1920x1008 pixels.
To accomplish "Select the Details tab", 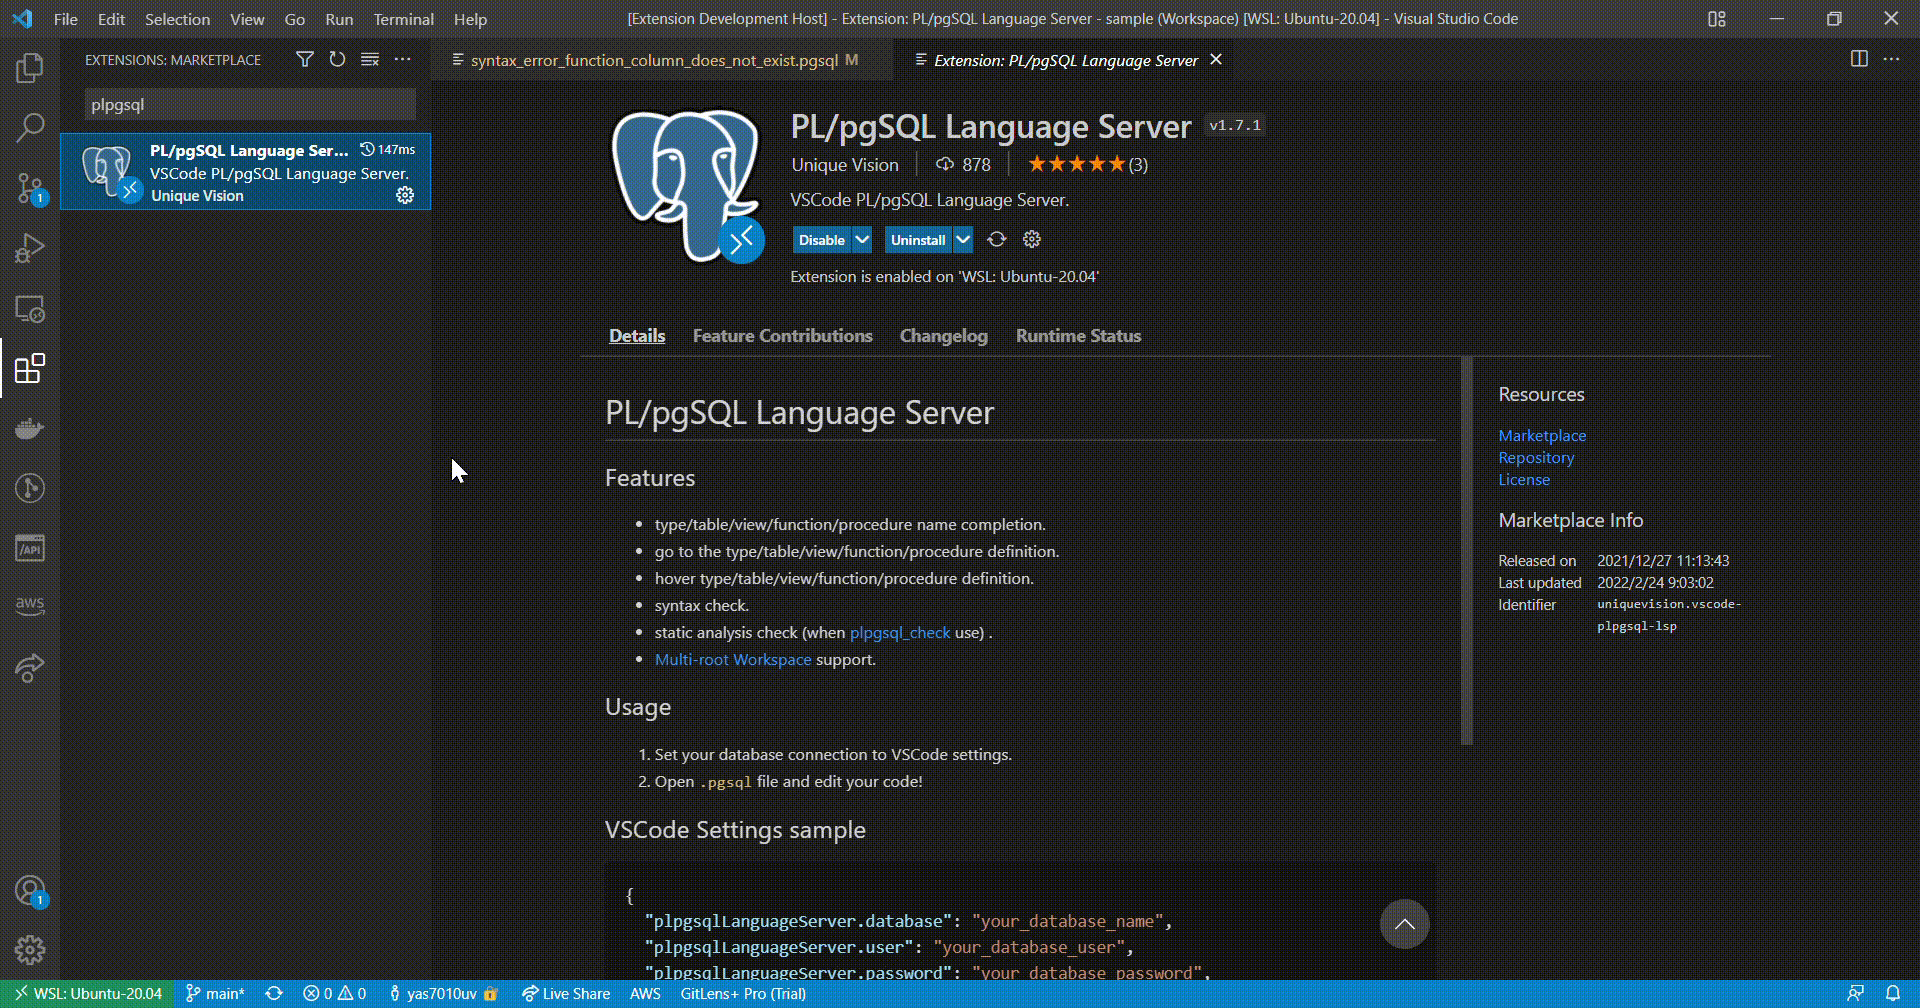I will point(637,336).
